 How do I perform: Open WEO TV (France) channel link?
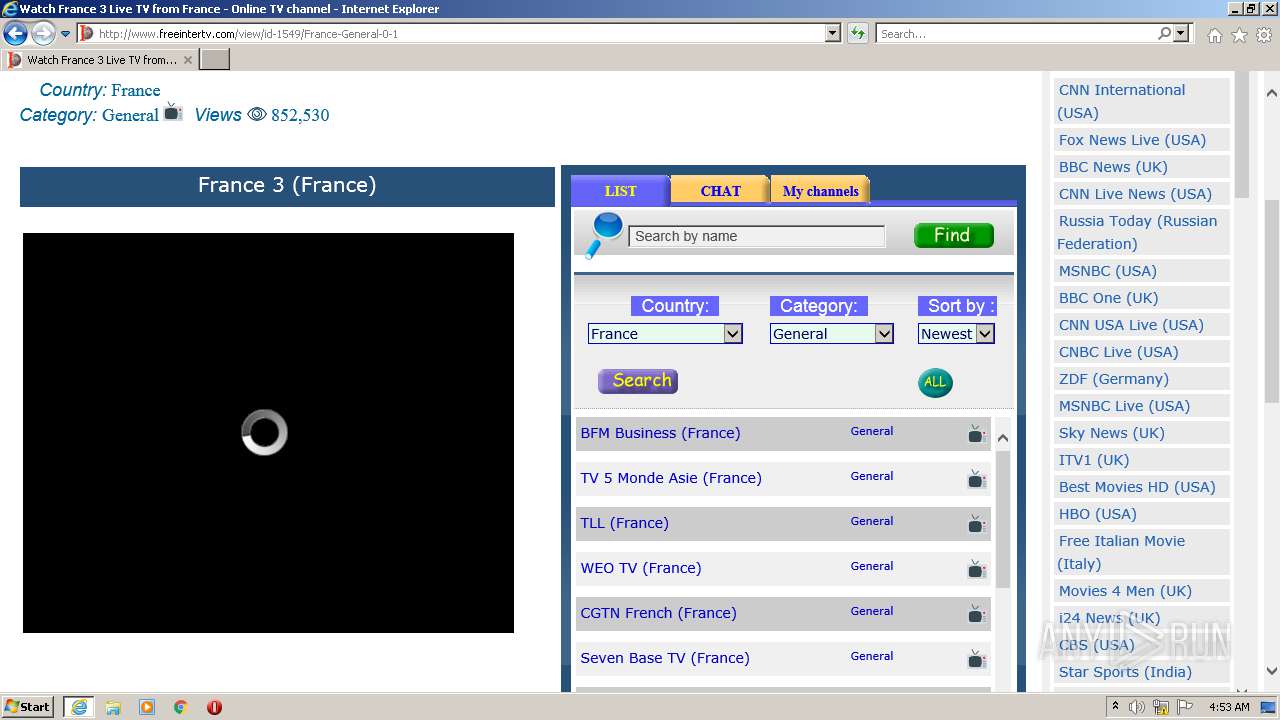(x=641, y=568)
